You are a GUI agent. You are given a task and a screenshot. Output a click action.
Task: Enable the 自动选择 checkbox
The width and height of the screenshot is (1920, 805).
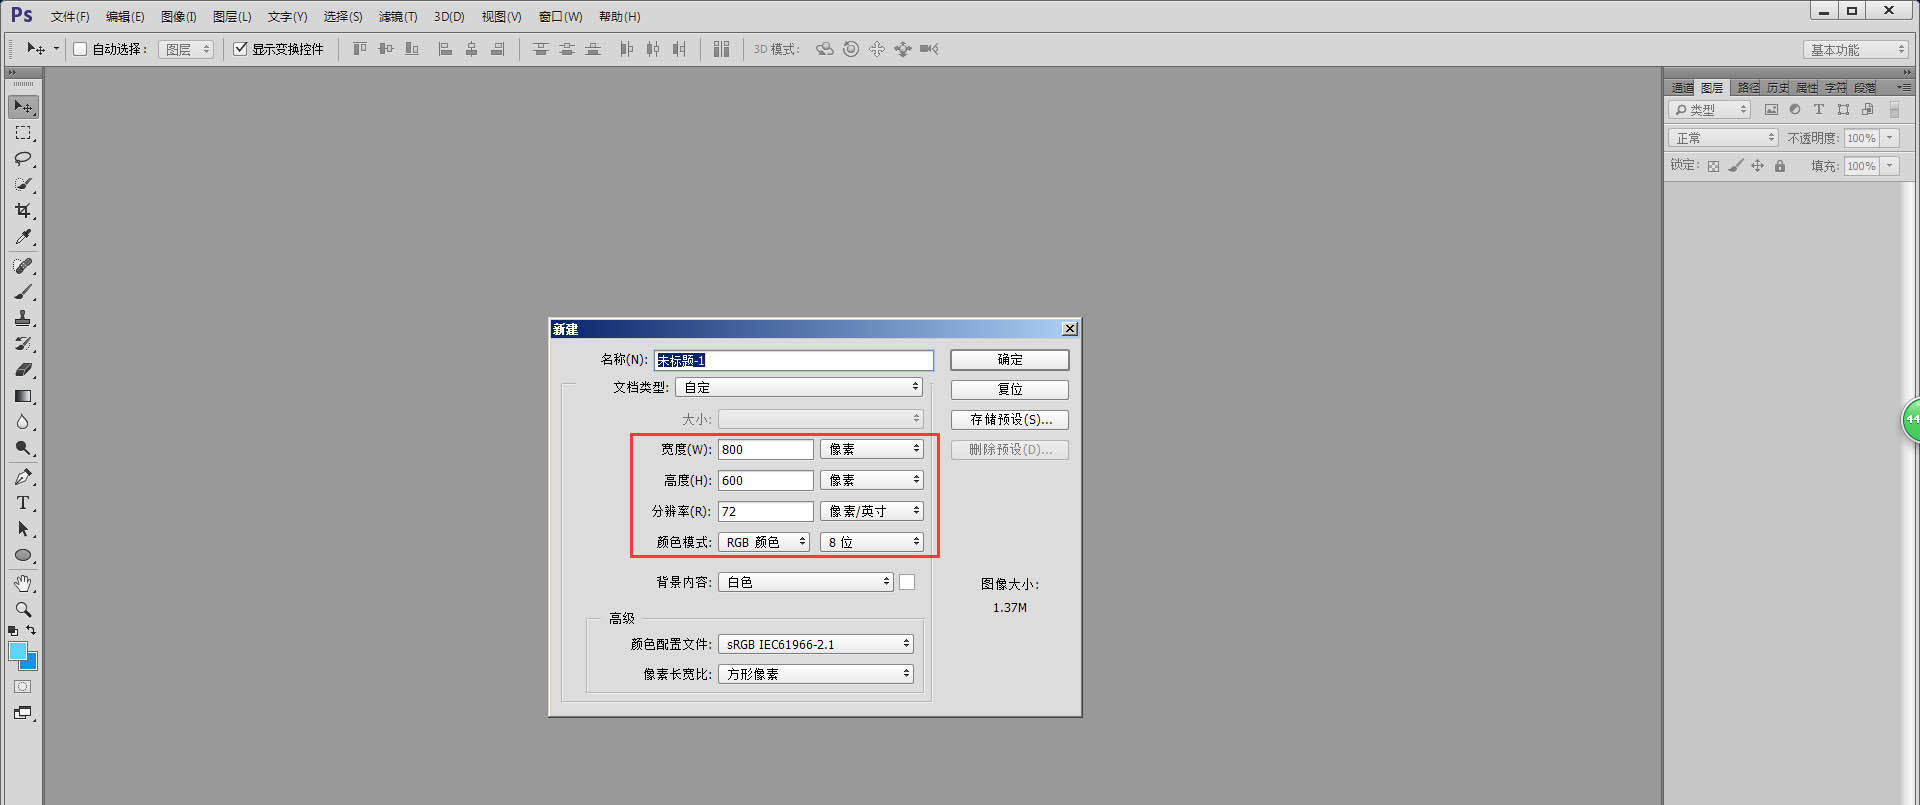pos(80,49)
